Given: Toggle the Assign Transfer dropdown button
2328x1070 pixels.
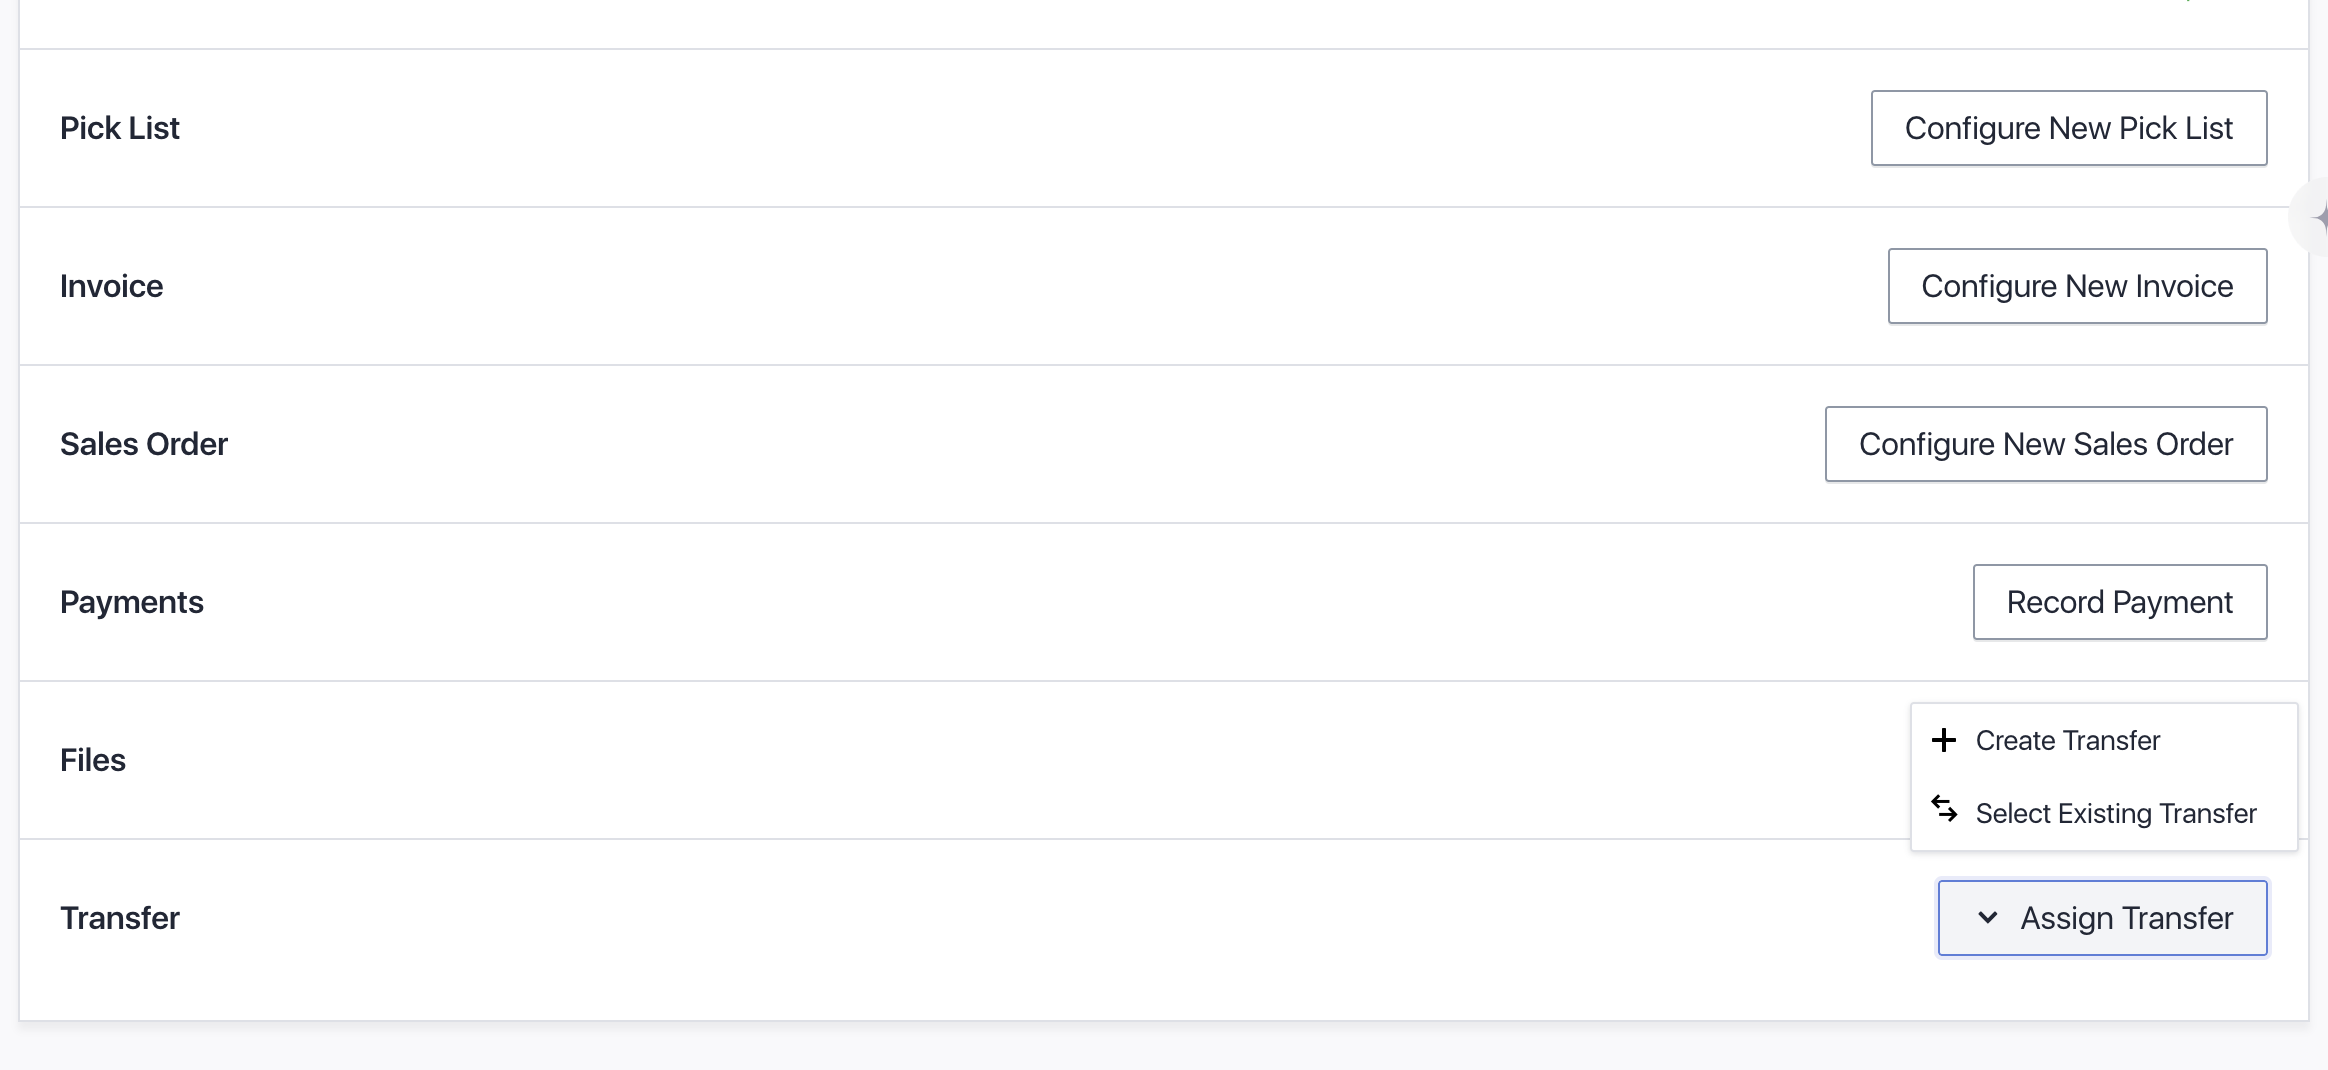Looking at the screenshot, I should click(2102, 918).
